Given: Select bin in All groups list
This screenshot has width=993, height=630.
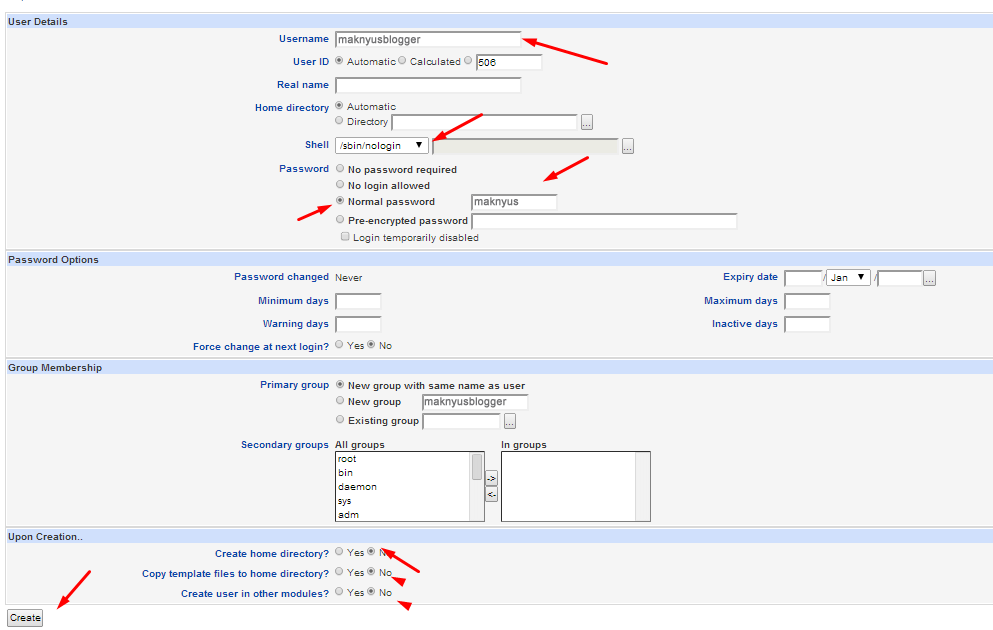Looking at the screenshot, I should coord(403,473).
